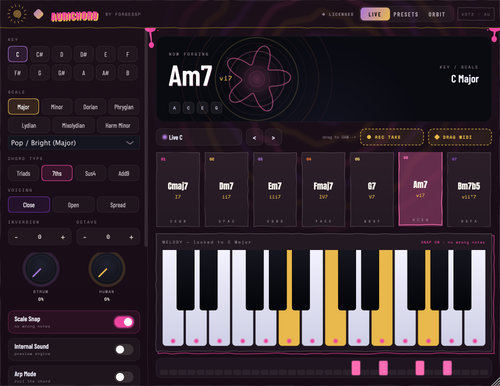Viewport: 500px width, 386px height.
Task: Click the Live C progression field
Action: coord(199,137)
